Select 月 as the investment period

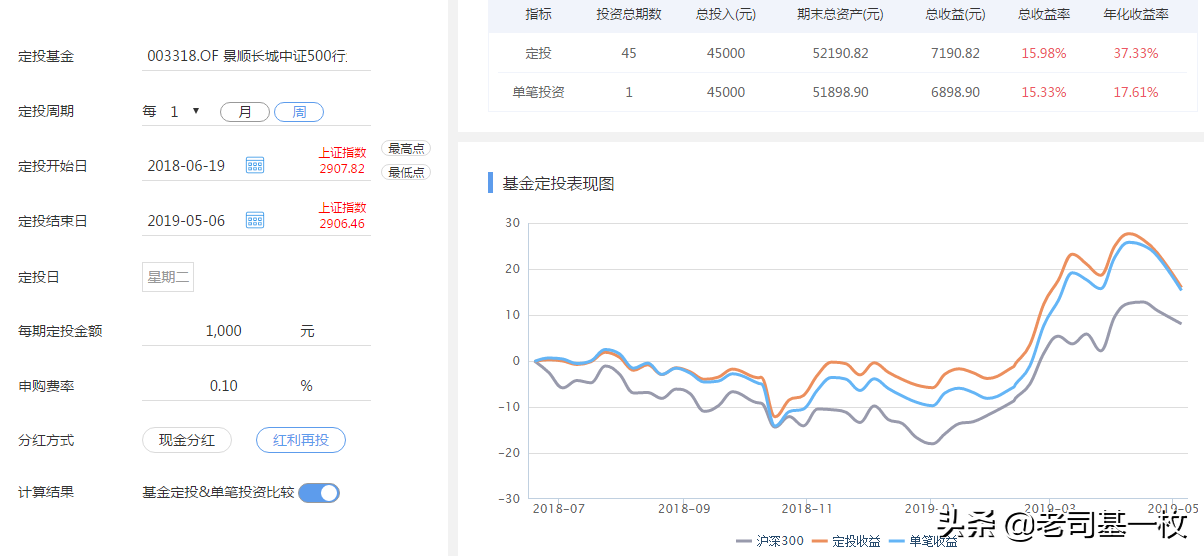245,112
